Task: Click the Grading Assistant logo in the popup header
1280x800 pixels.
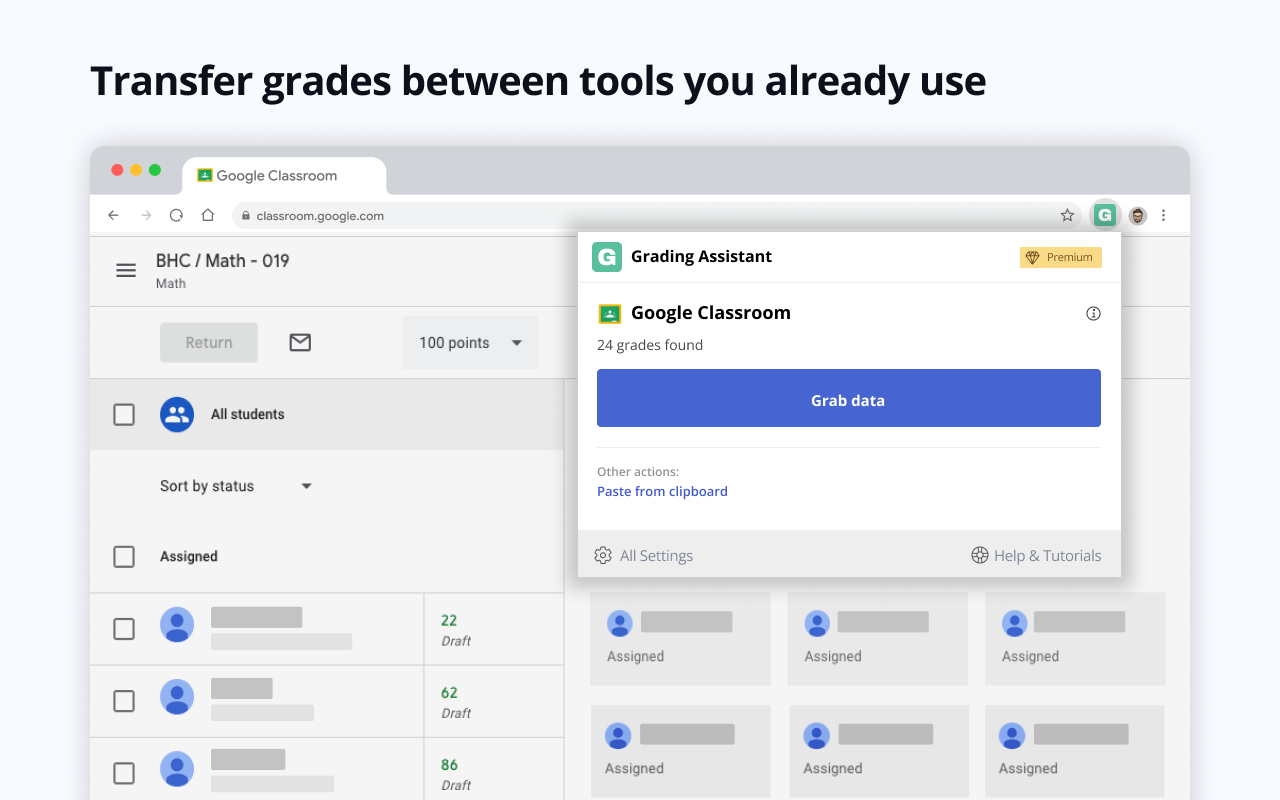Action: (607, 257)
